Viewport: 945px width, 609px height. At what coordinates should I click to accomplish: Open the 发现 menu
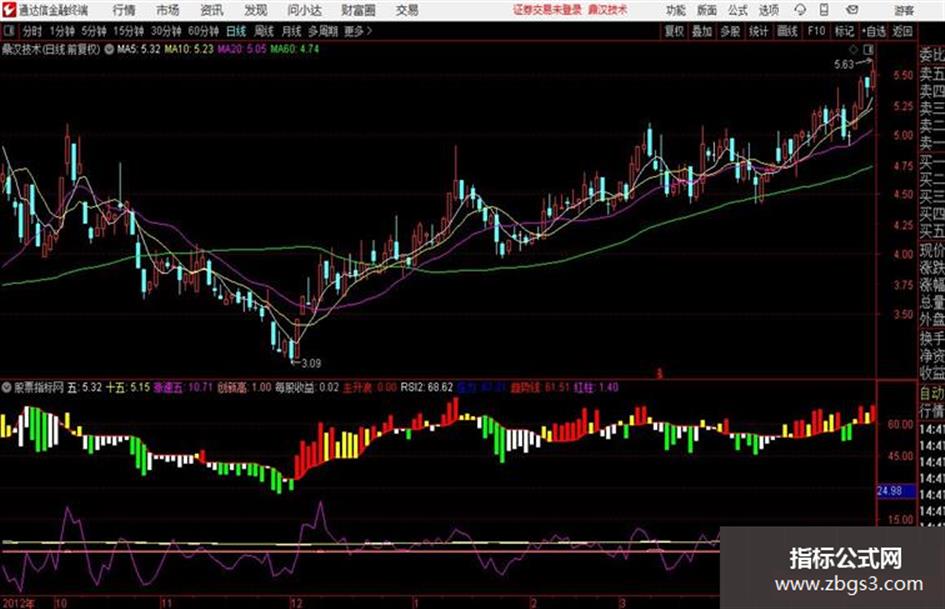(256, 10)
